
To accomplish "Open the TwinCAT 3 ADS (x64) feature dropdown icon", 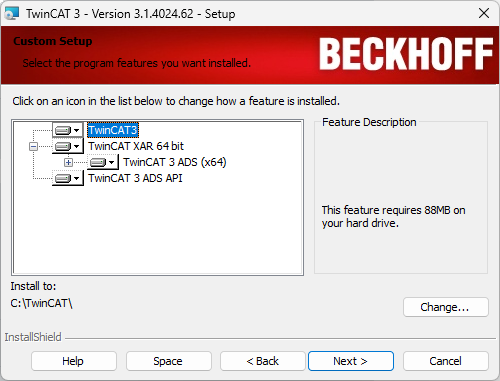I will coord(103,162).
